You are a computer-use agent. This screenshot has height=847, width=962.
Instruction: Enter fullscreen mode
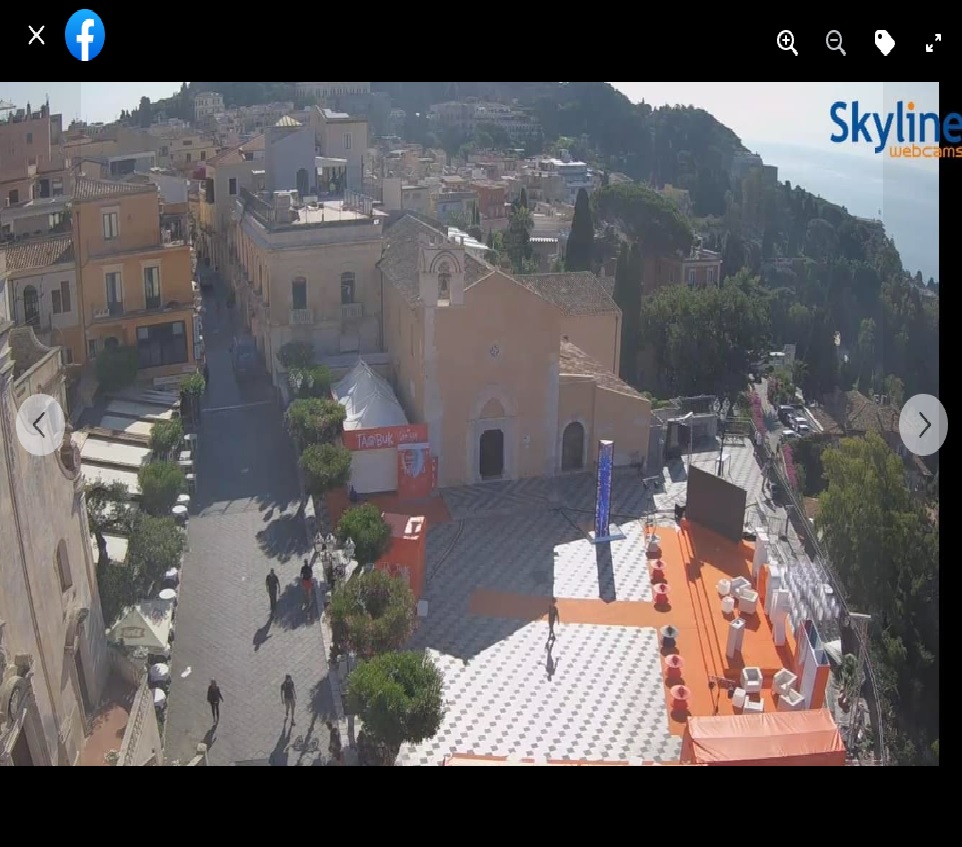click(933, 43)
